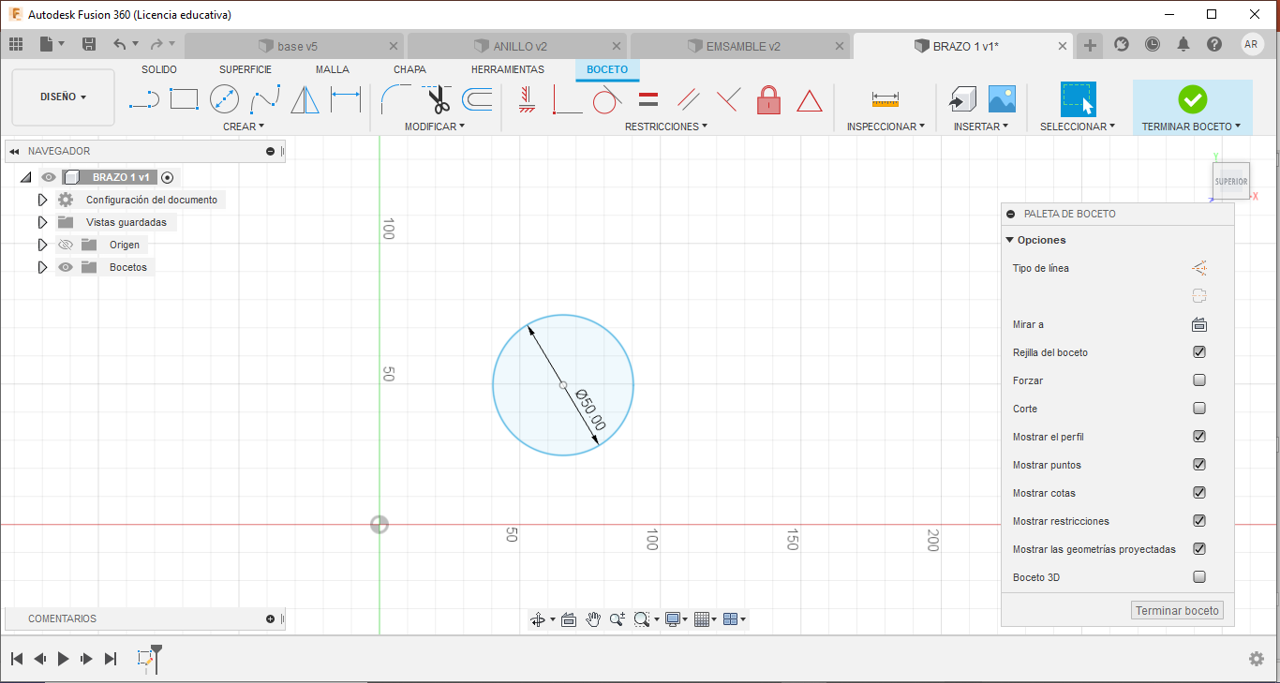Viewport: 1280px width, 683px height.
Task: Select the Spline sketch tool
Action: pos(265,99)
